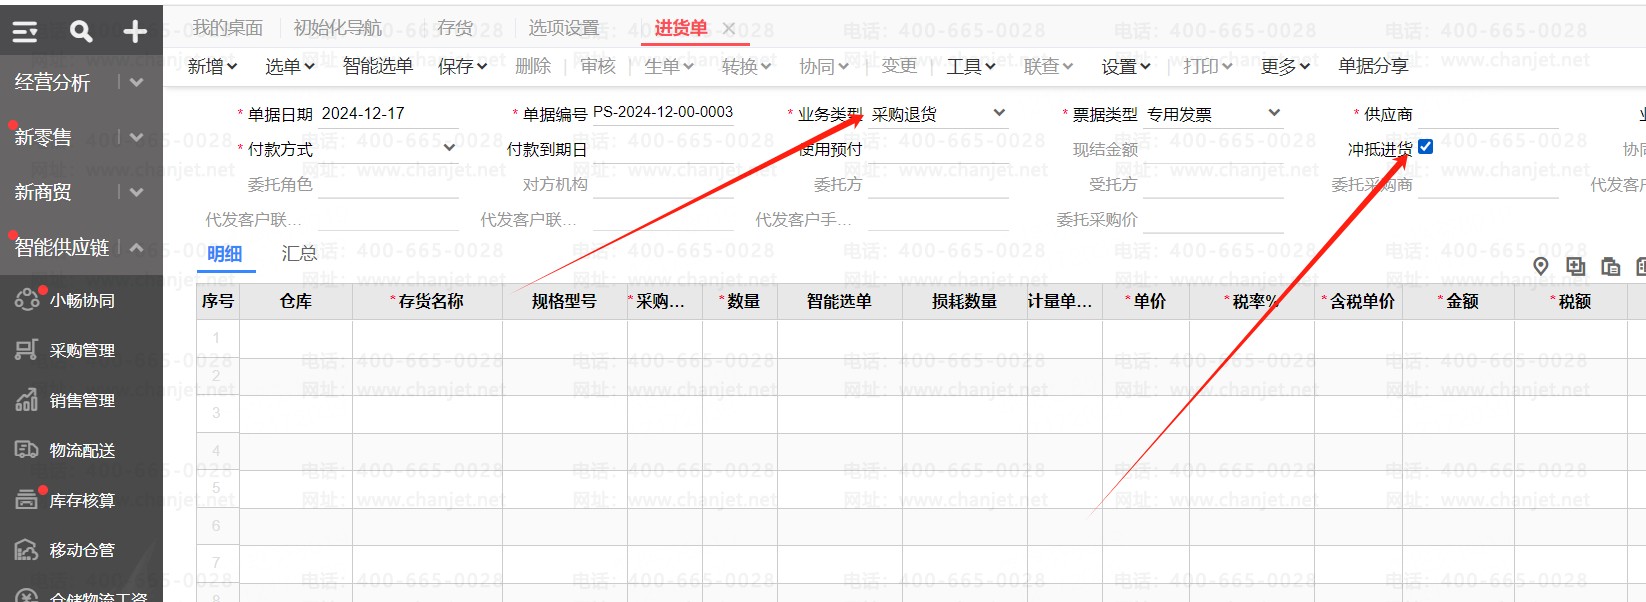Switch to the 汇总 sub-tab
Image resolution: width=1646 pixels, height=602 pixels.
click(x=299, y=253)
